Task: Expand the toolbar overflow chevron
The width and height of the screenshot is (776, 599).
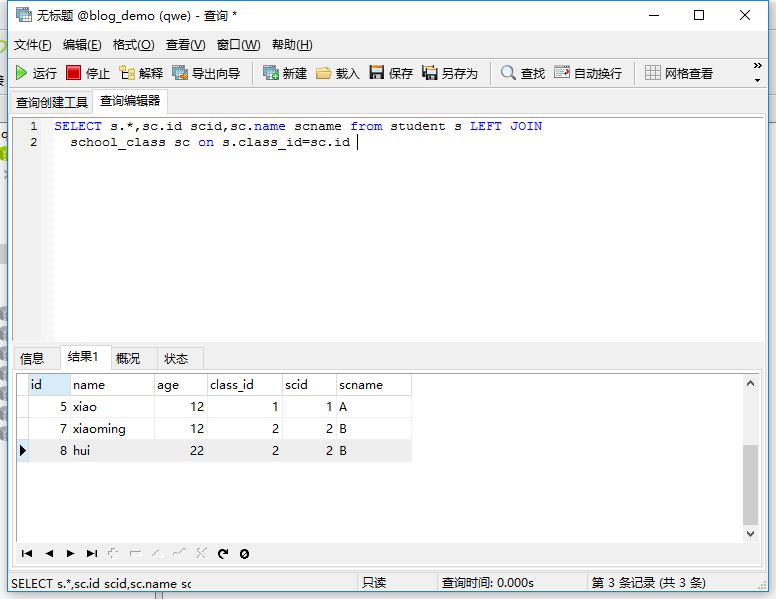Action: [x=757, y=72]
